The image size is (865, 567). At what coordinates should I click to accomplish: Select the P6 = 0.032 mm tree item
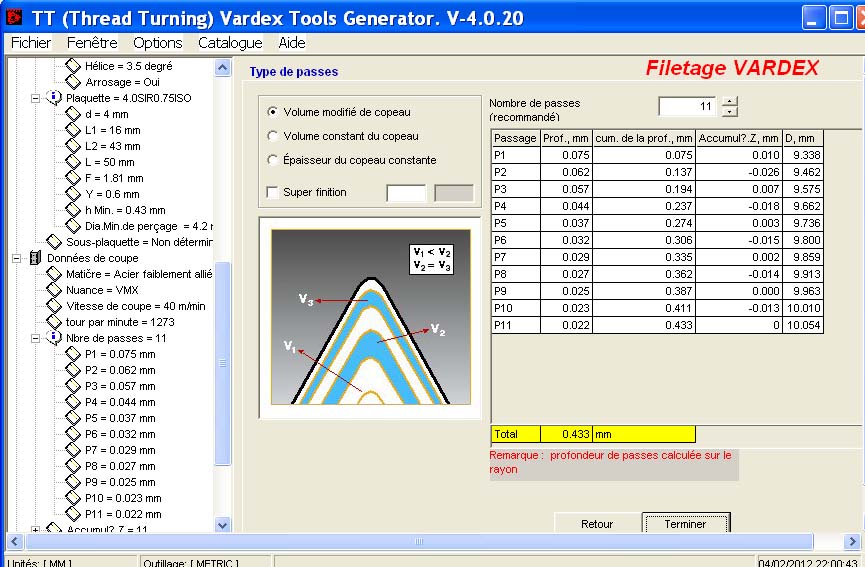pos(120,434)
